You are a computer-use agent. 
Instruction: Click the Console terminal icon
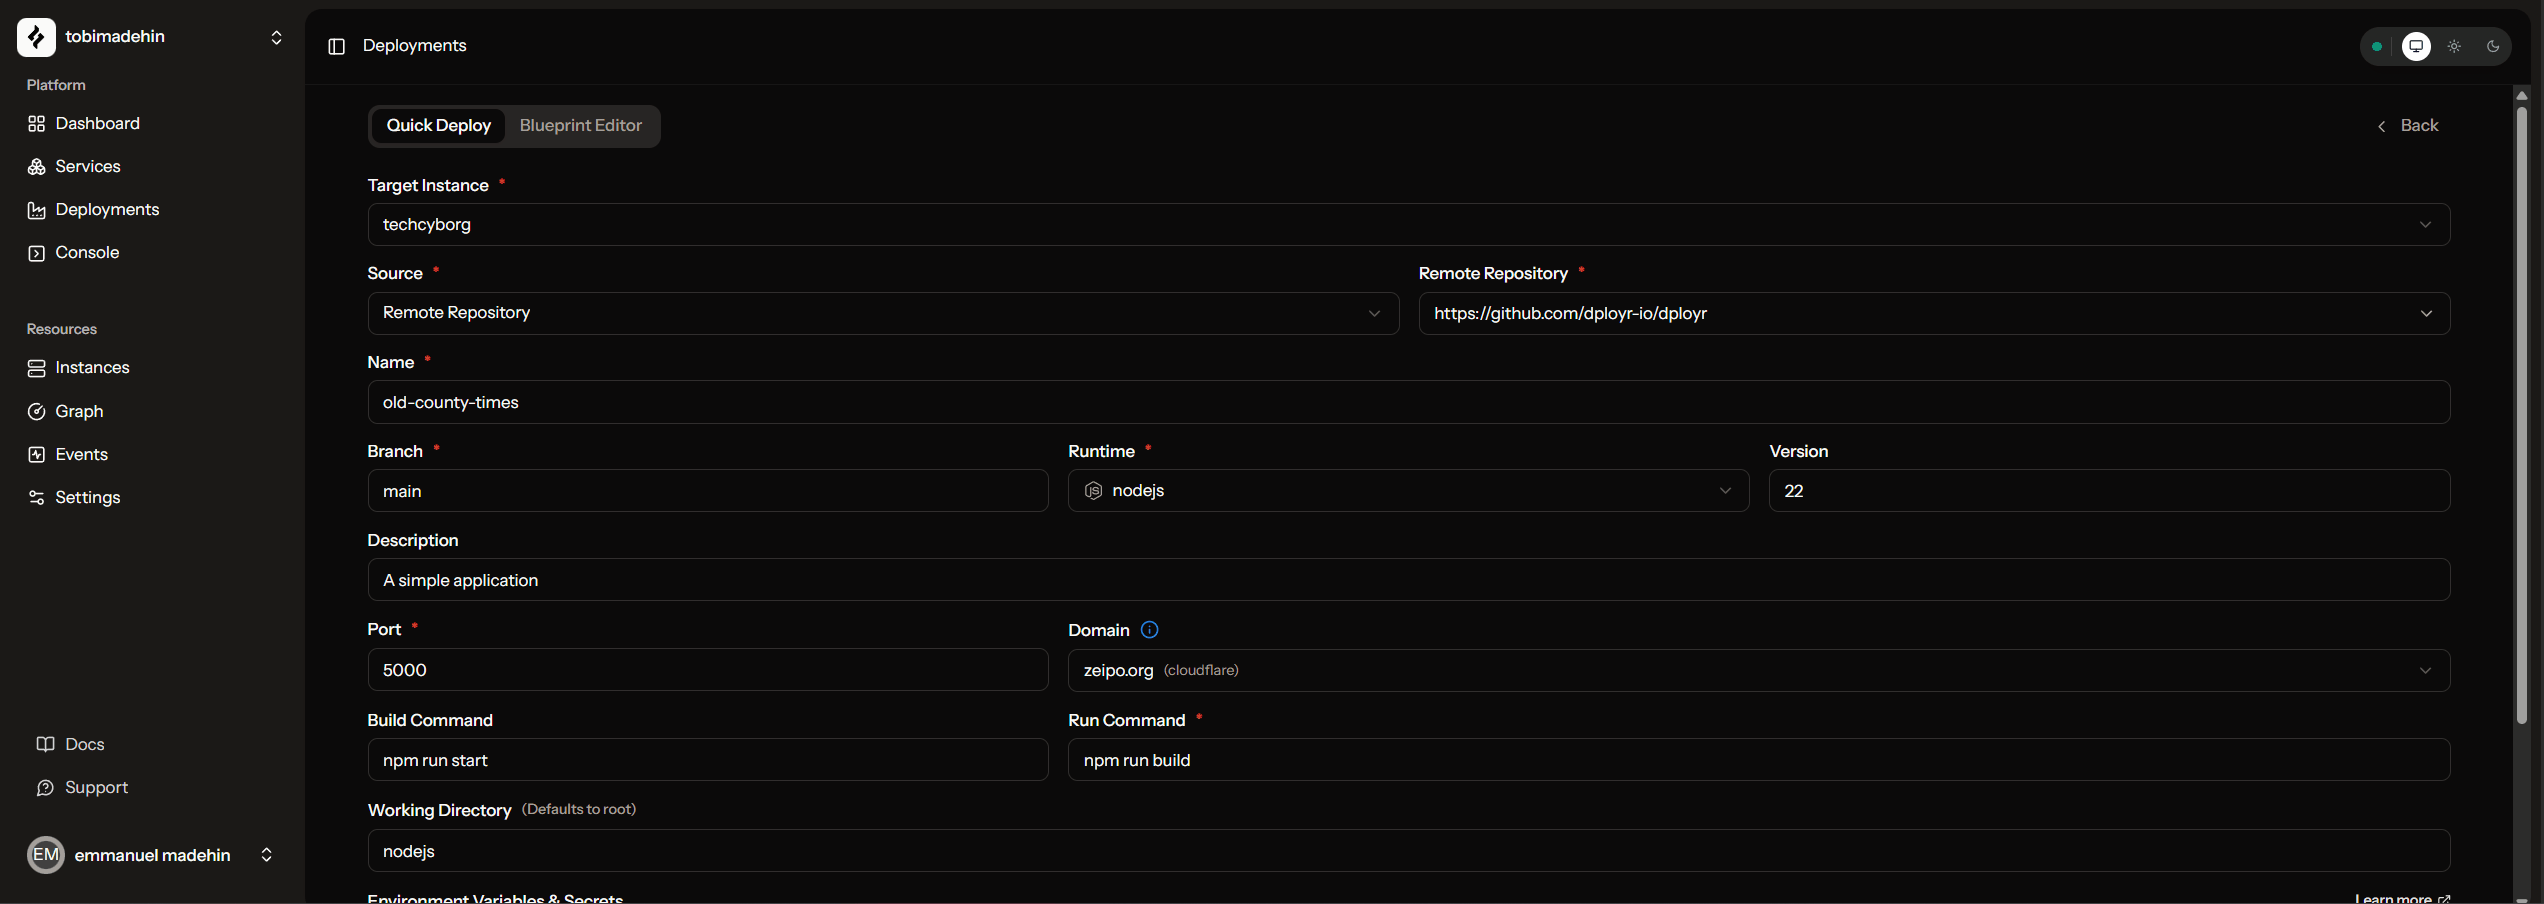pos(37,253)
